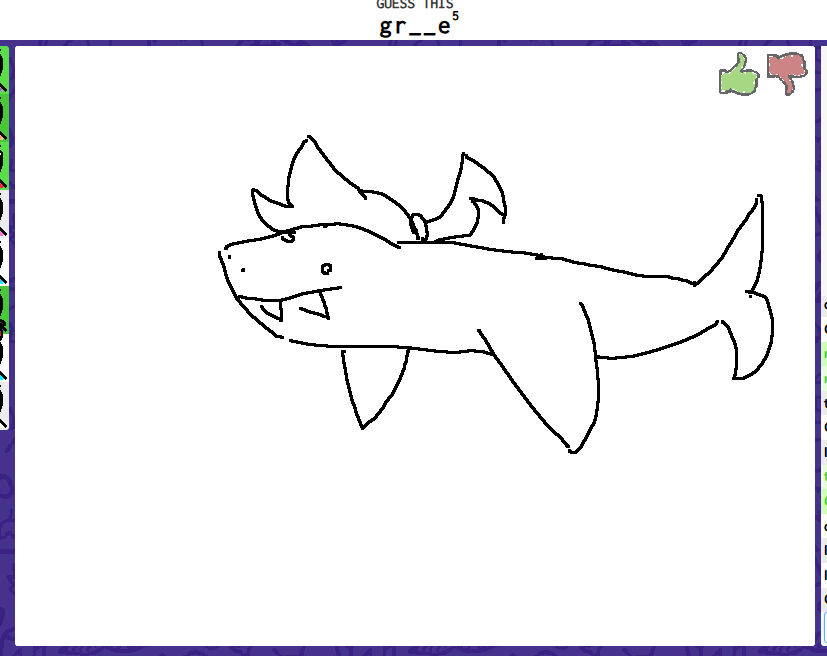Viewport: 827px width, 656px height.
Task: Select the last player at the list bottom
Action: coord(4,405)
